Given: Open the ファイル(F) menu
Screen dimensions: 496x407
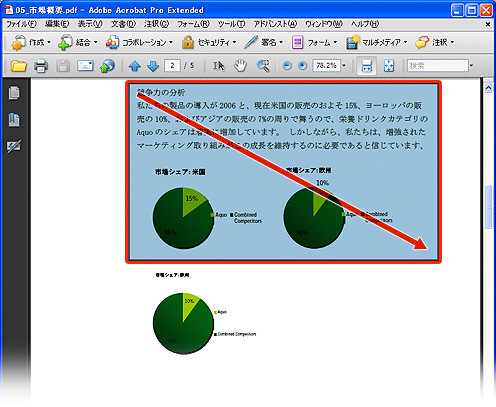Looking at the screenshot, I should coord(21,24).
